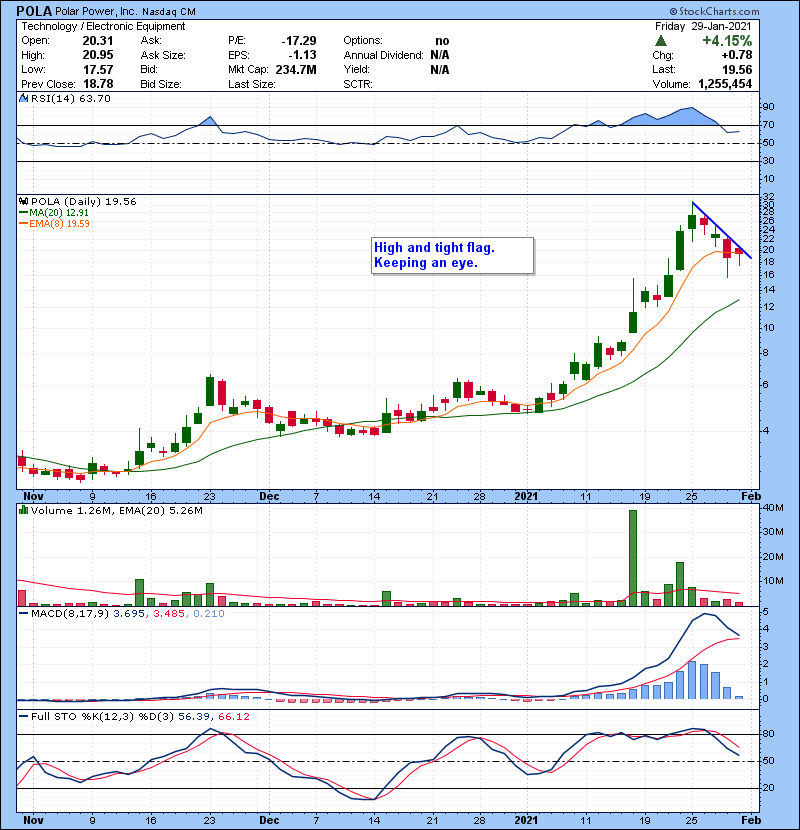800x830 pixels.
Task: Click the MA(20) 12.91 legend text
Action: tap(59, 213)
